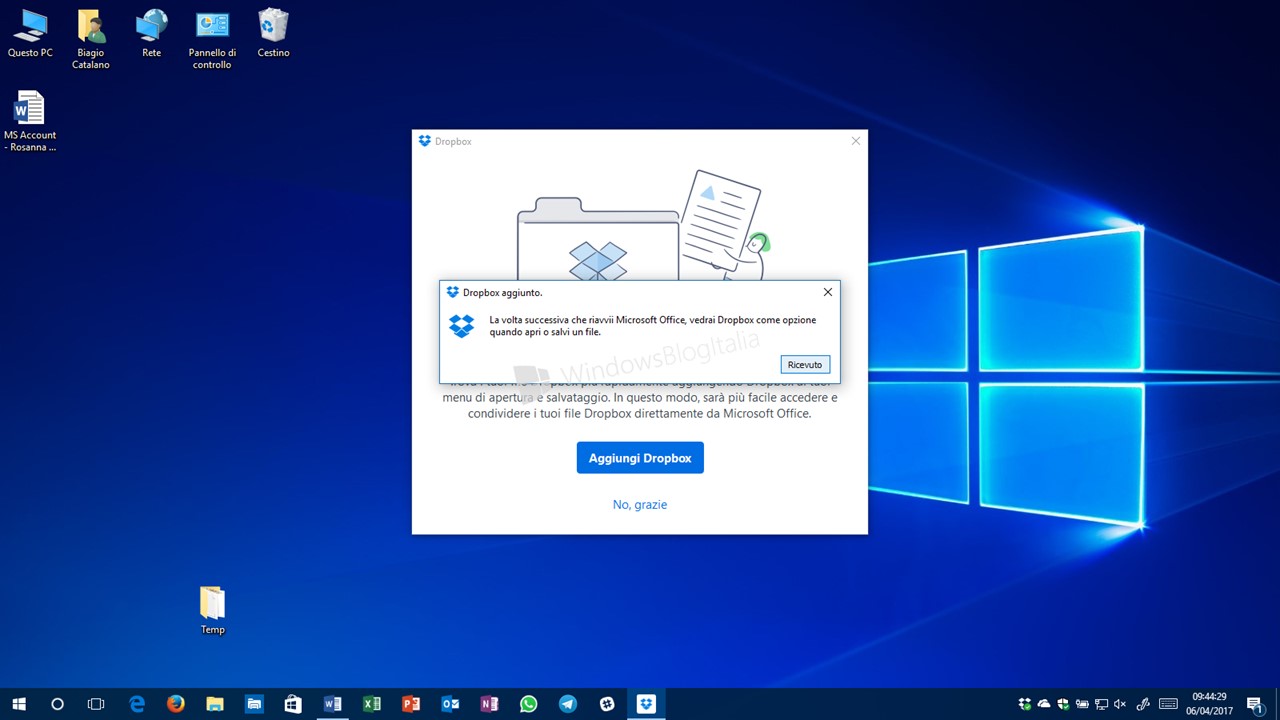Open the Windows Start menu

pyautogui.click(x=19, y=704)
